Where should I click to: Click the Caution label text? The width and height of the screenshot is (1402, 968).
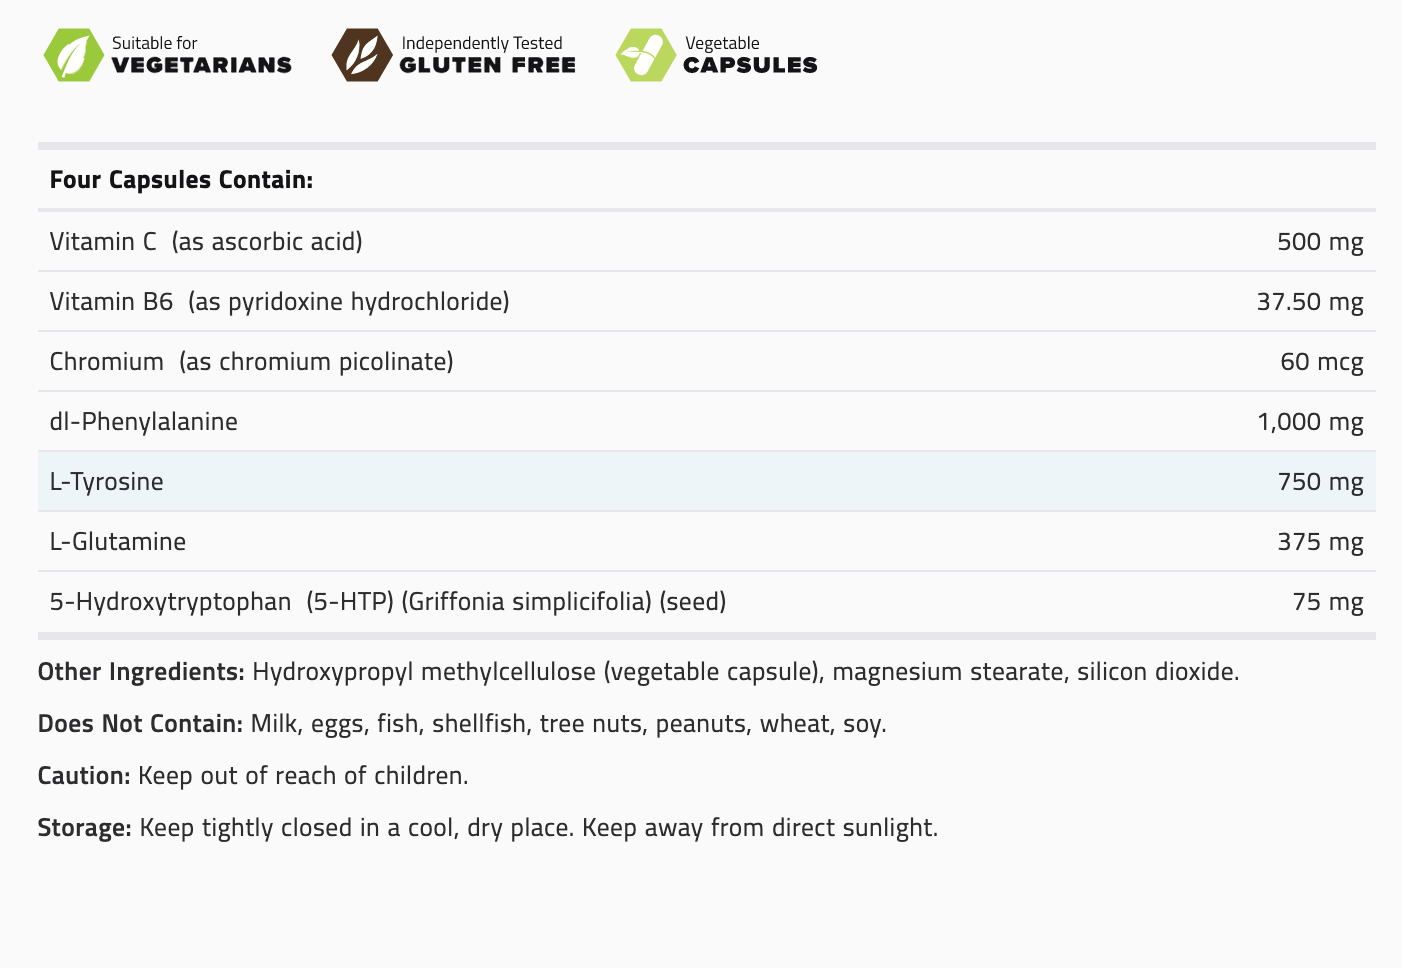click(84, 775)
